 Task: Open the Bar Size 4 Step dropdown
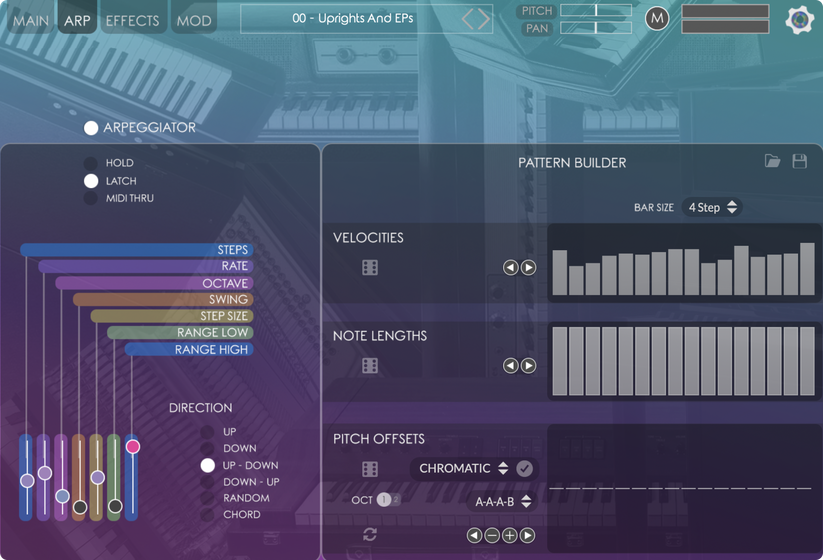click(712, 207)
